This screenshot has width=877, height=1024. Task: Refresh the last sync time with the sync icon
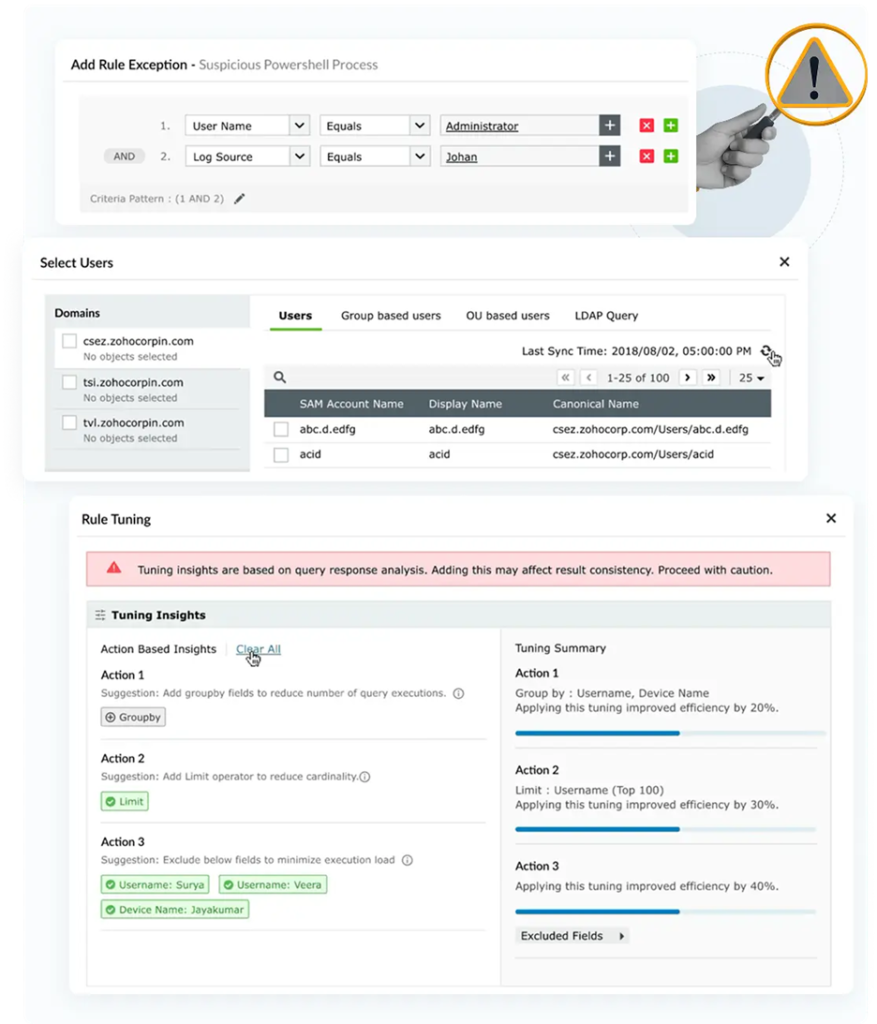coord(767,351)
